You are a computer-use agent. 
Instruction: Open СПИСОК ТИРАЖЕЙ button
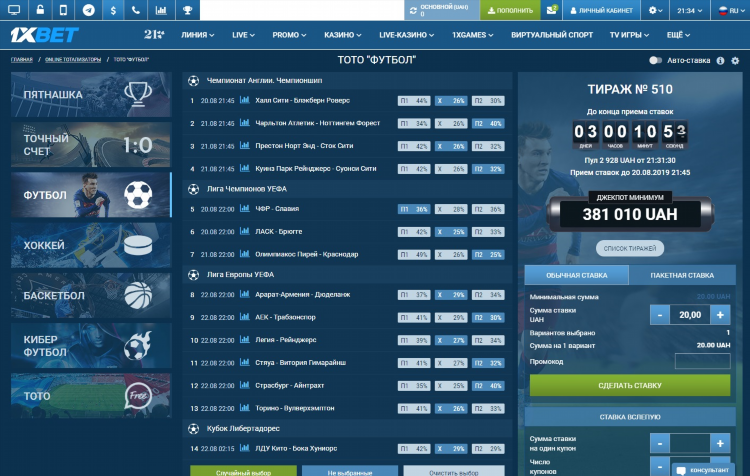point(630,248)
